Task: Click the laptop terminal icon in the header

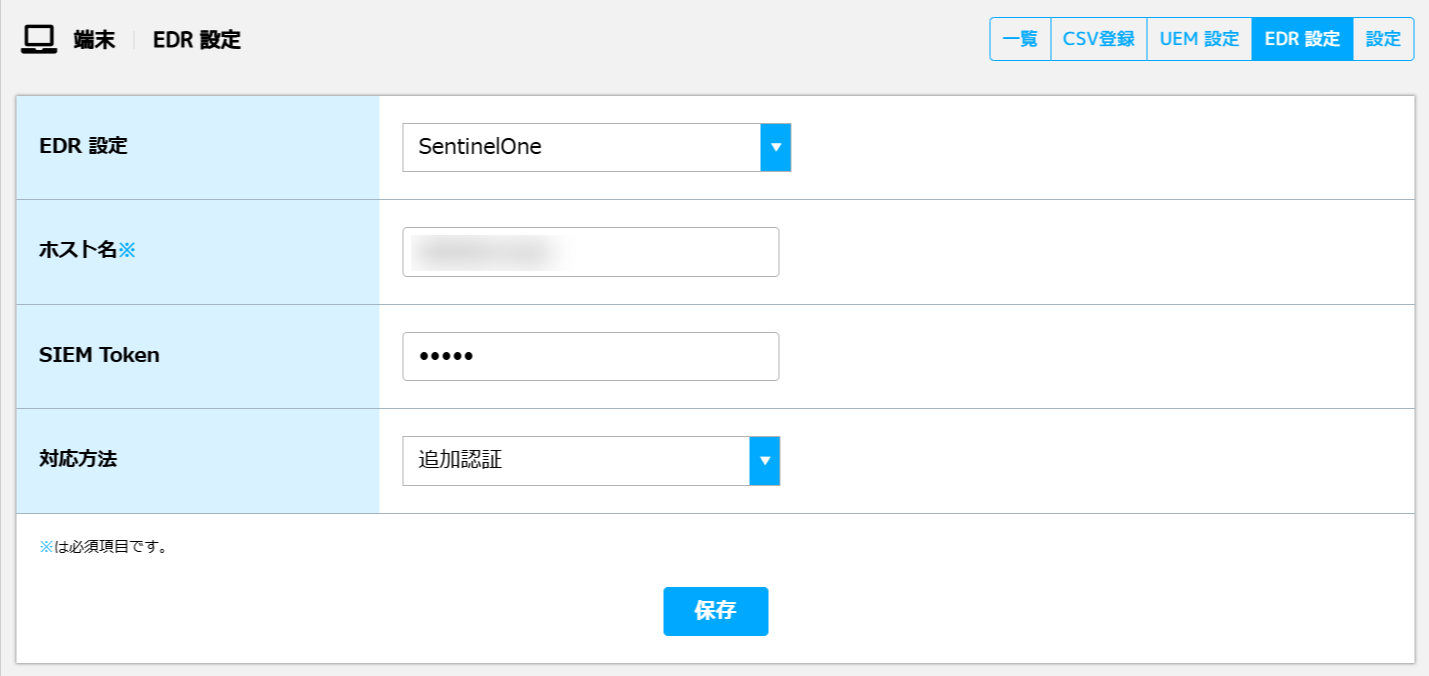Action: [39, 39]
